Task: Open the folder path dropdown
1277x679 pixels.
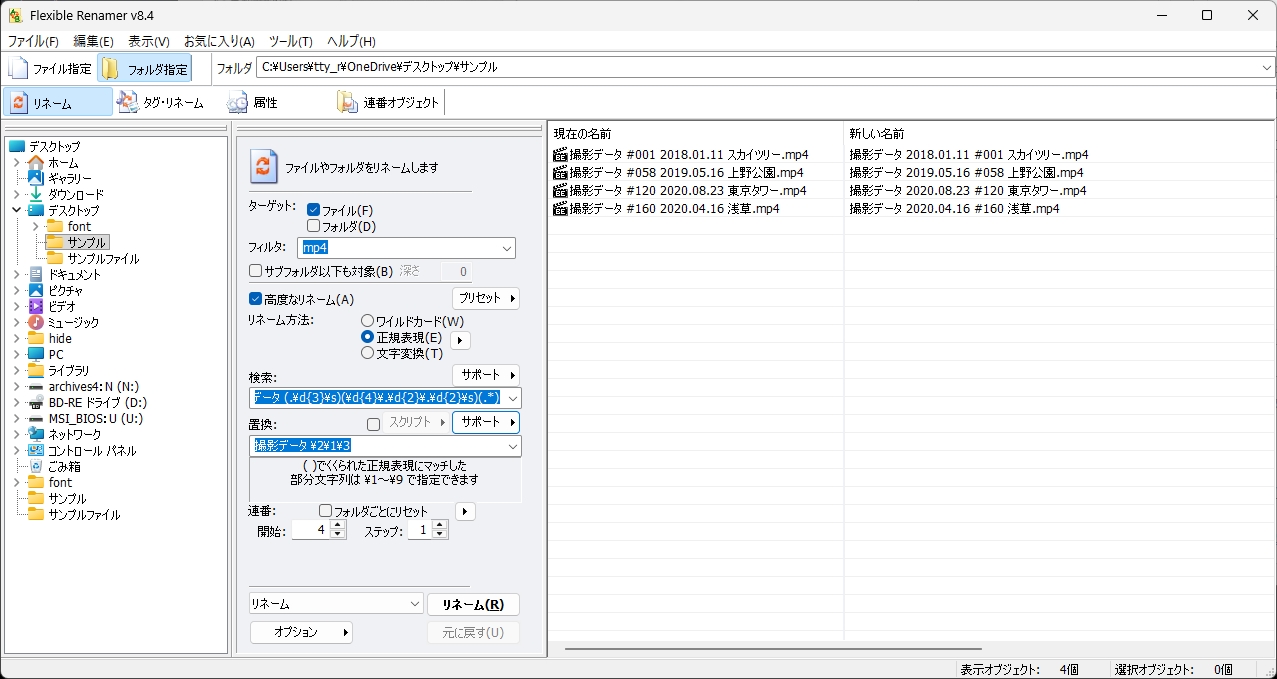Action: pos(1267,68)
